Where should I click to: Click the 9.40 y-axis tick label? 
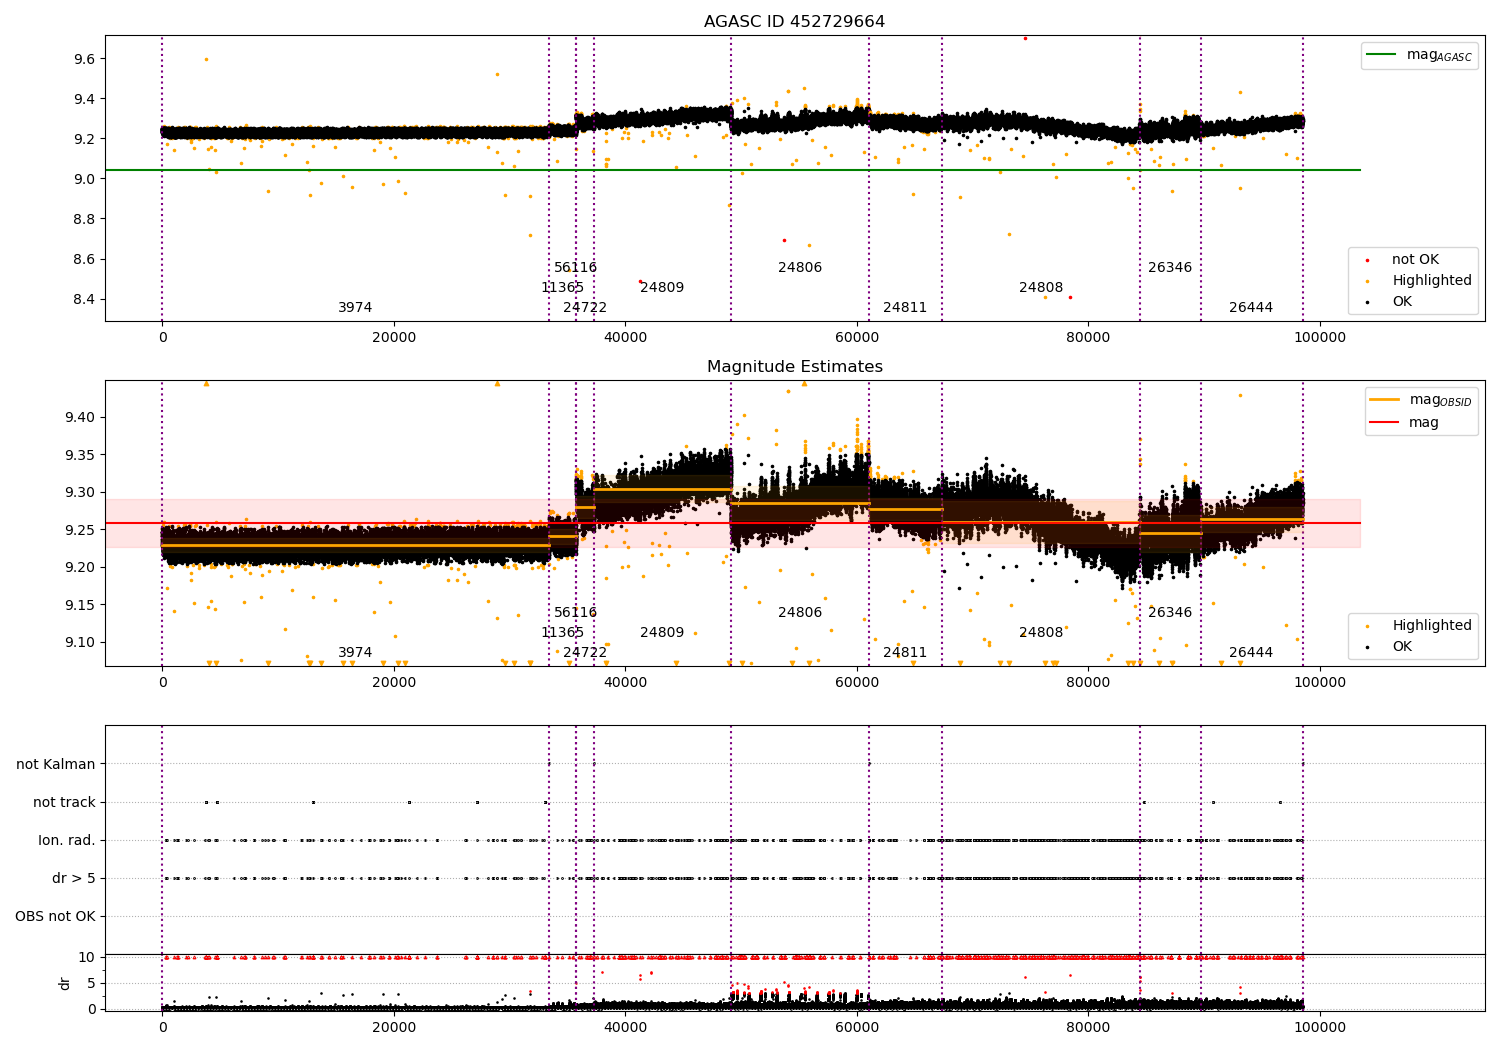[81, 417]
